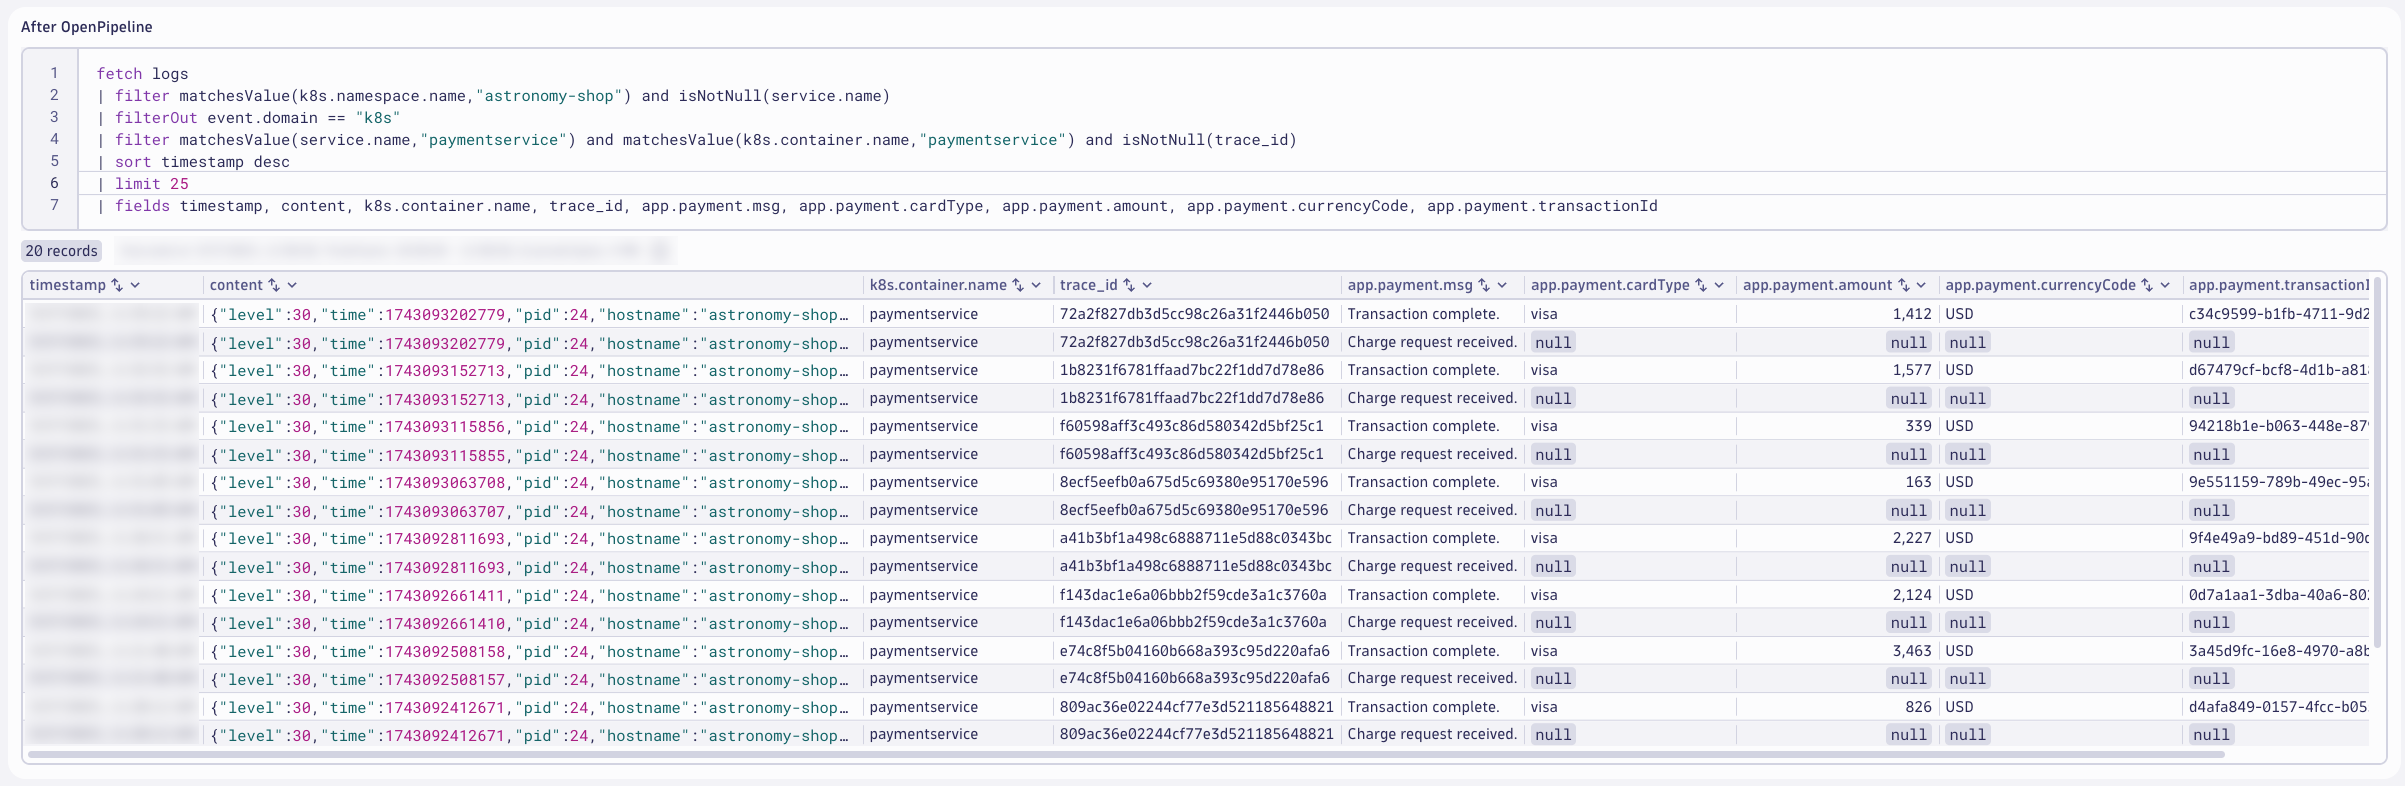Click the amount value "339"
The image size is (2405, 786).
[x=1918, y=426]
